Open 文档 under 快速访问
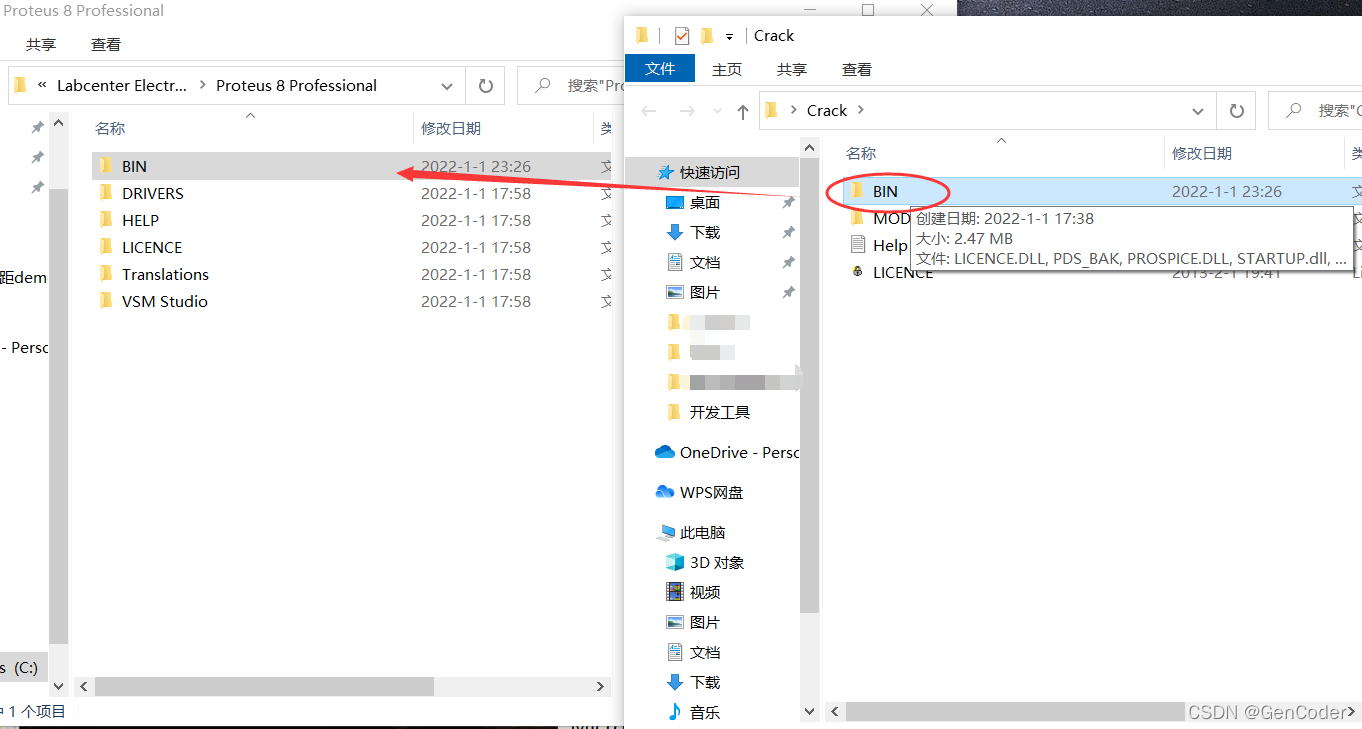Viewport: 1362px width, 729px height. click(x=704, y=262)
